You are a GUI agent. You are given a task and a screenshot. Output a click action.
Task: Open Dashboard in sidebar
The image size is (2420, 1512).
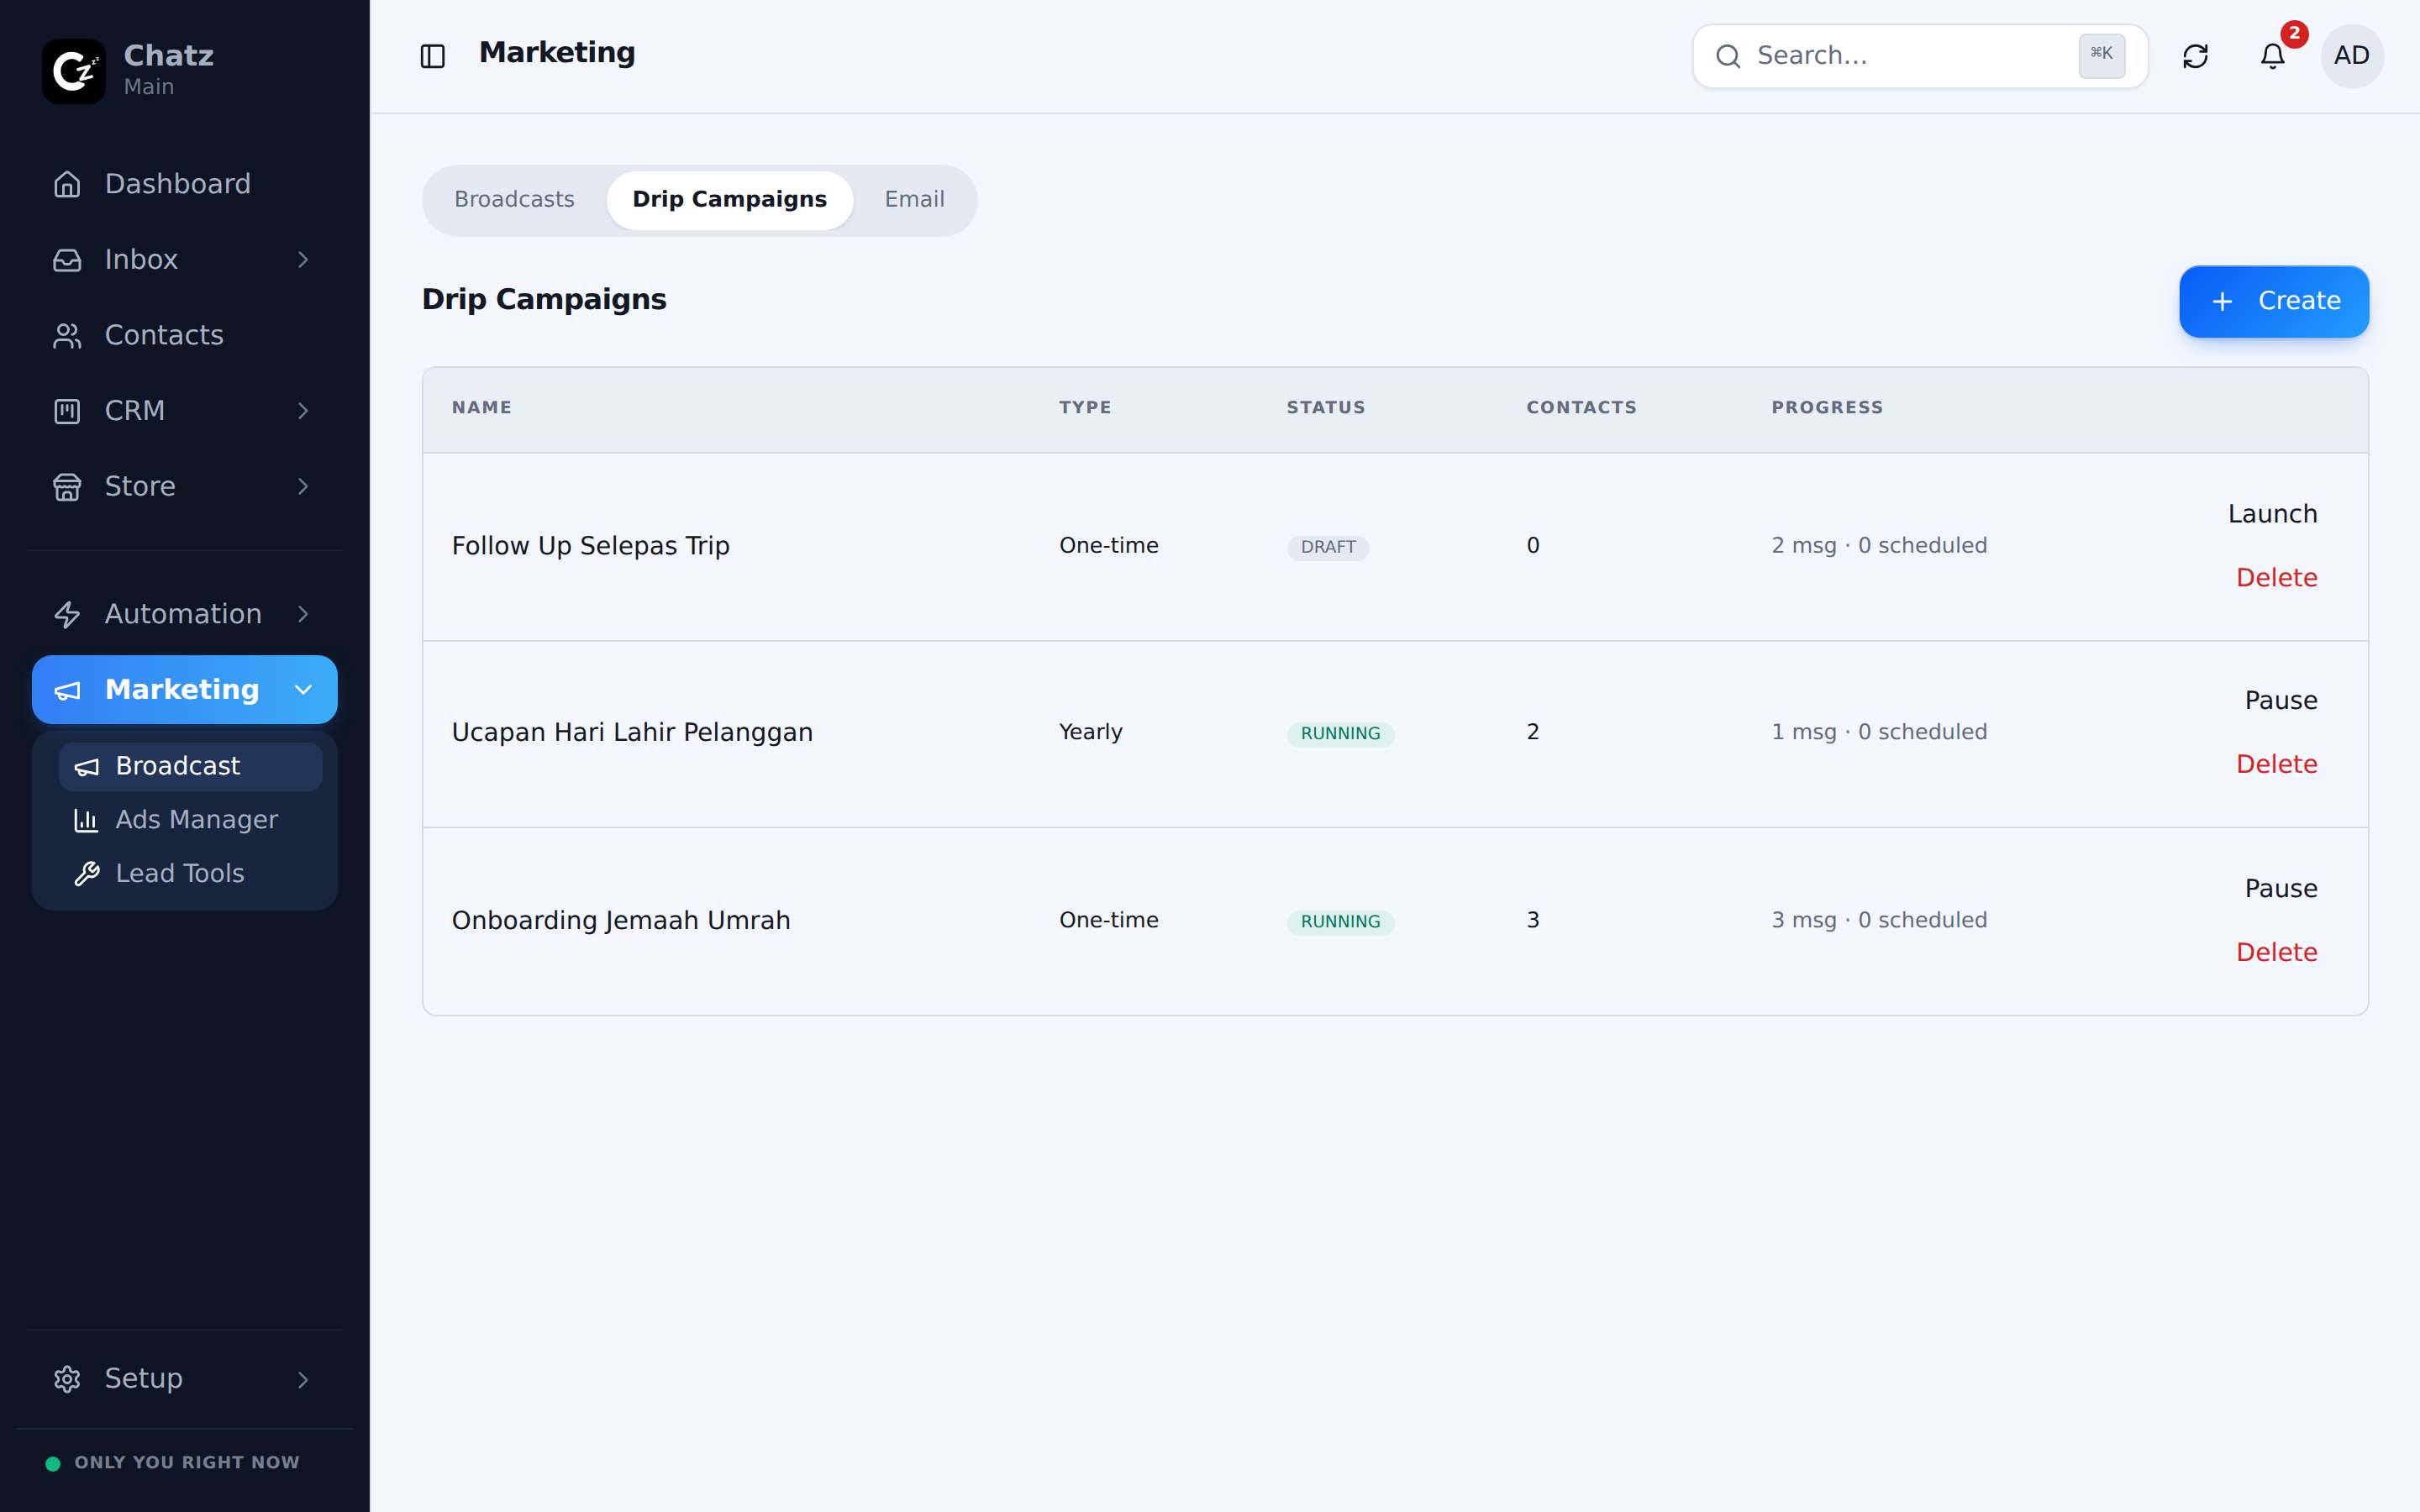click(x=185, y=184)
